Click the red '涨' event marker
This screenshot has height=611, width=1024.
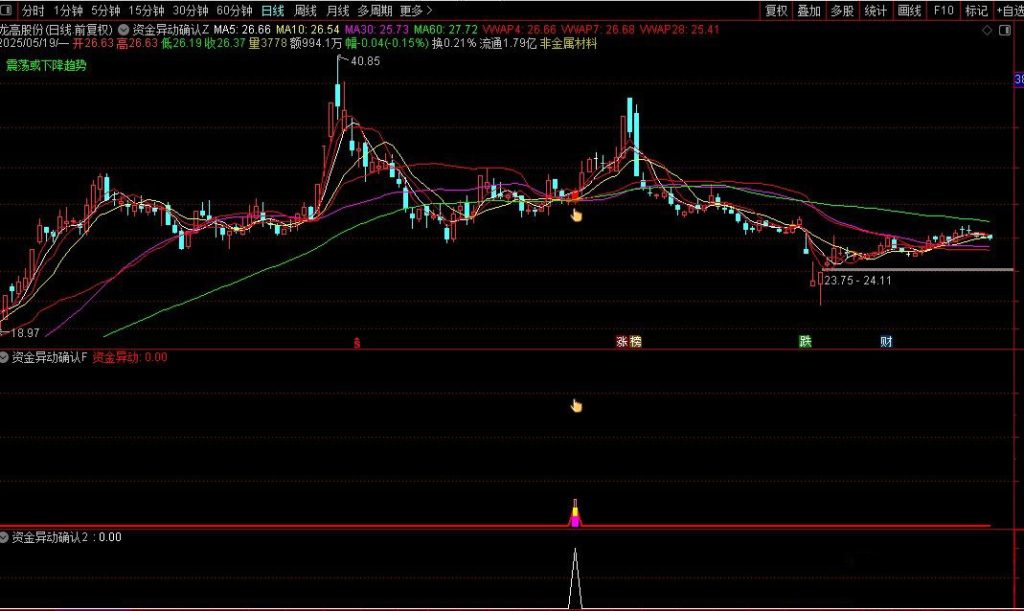pos(622,342)
